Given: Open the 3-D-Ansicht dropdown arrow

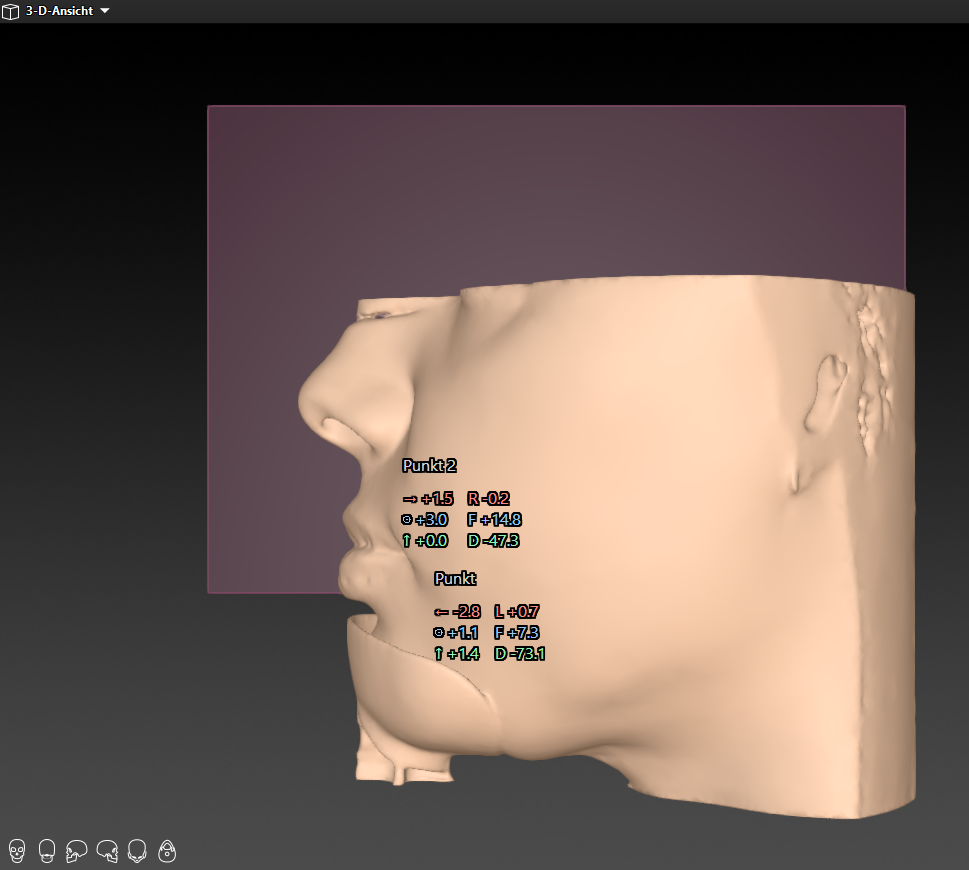Looking at the screenshot, I should point(105,11).
